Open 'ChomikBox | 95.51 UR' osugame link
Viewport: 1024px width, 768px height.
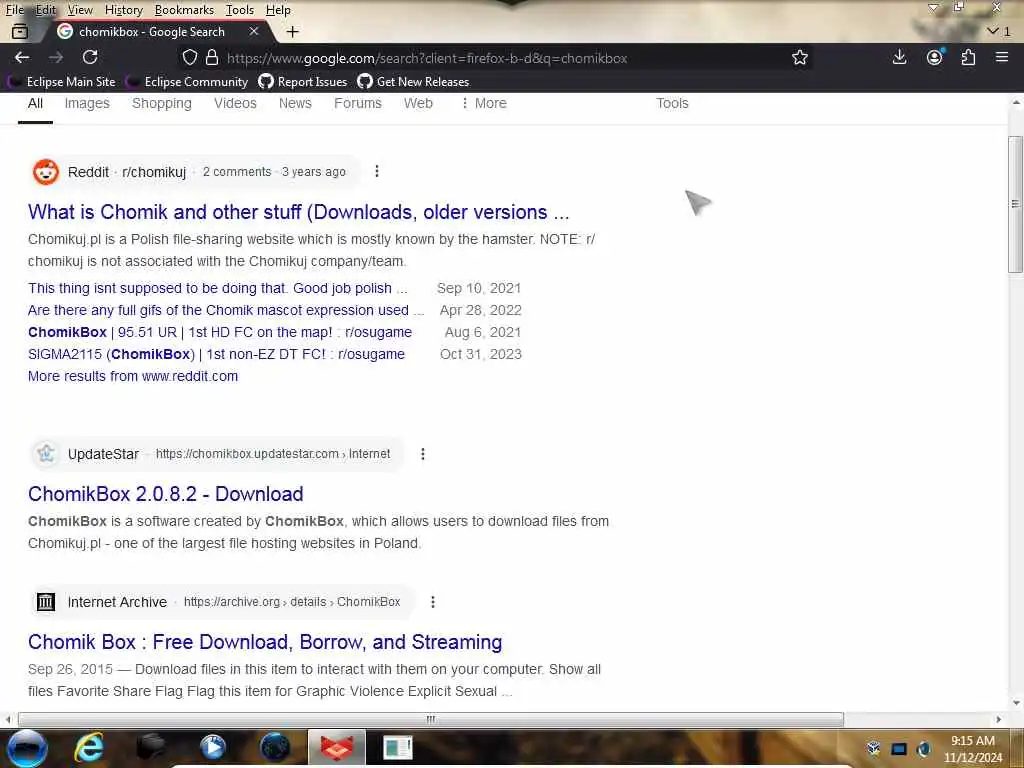[x=220, y=332]
